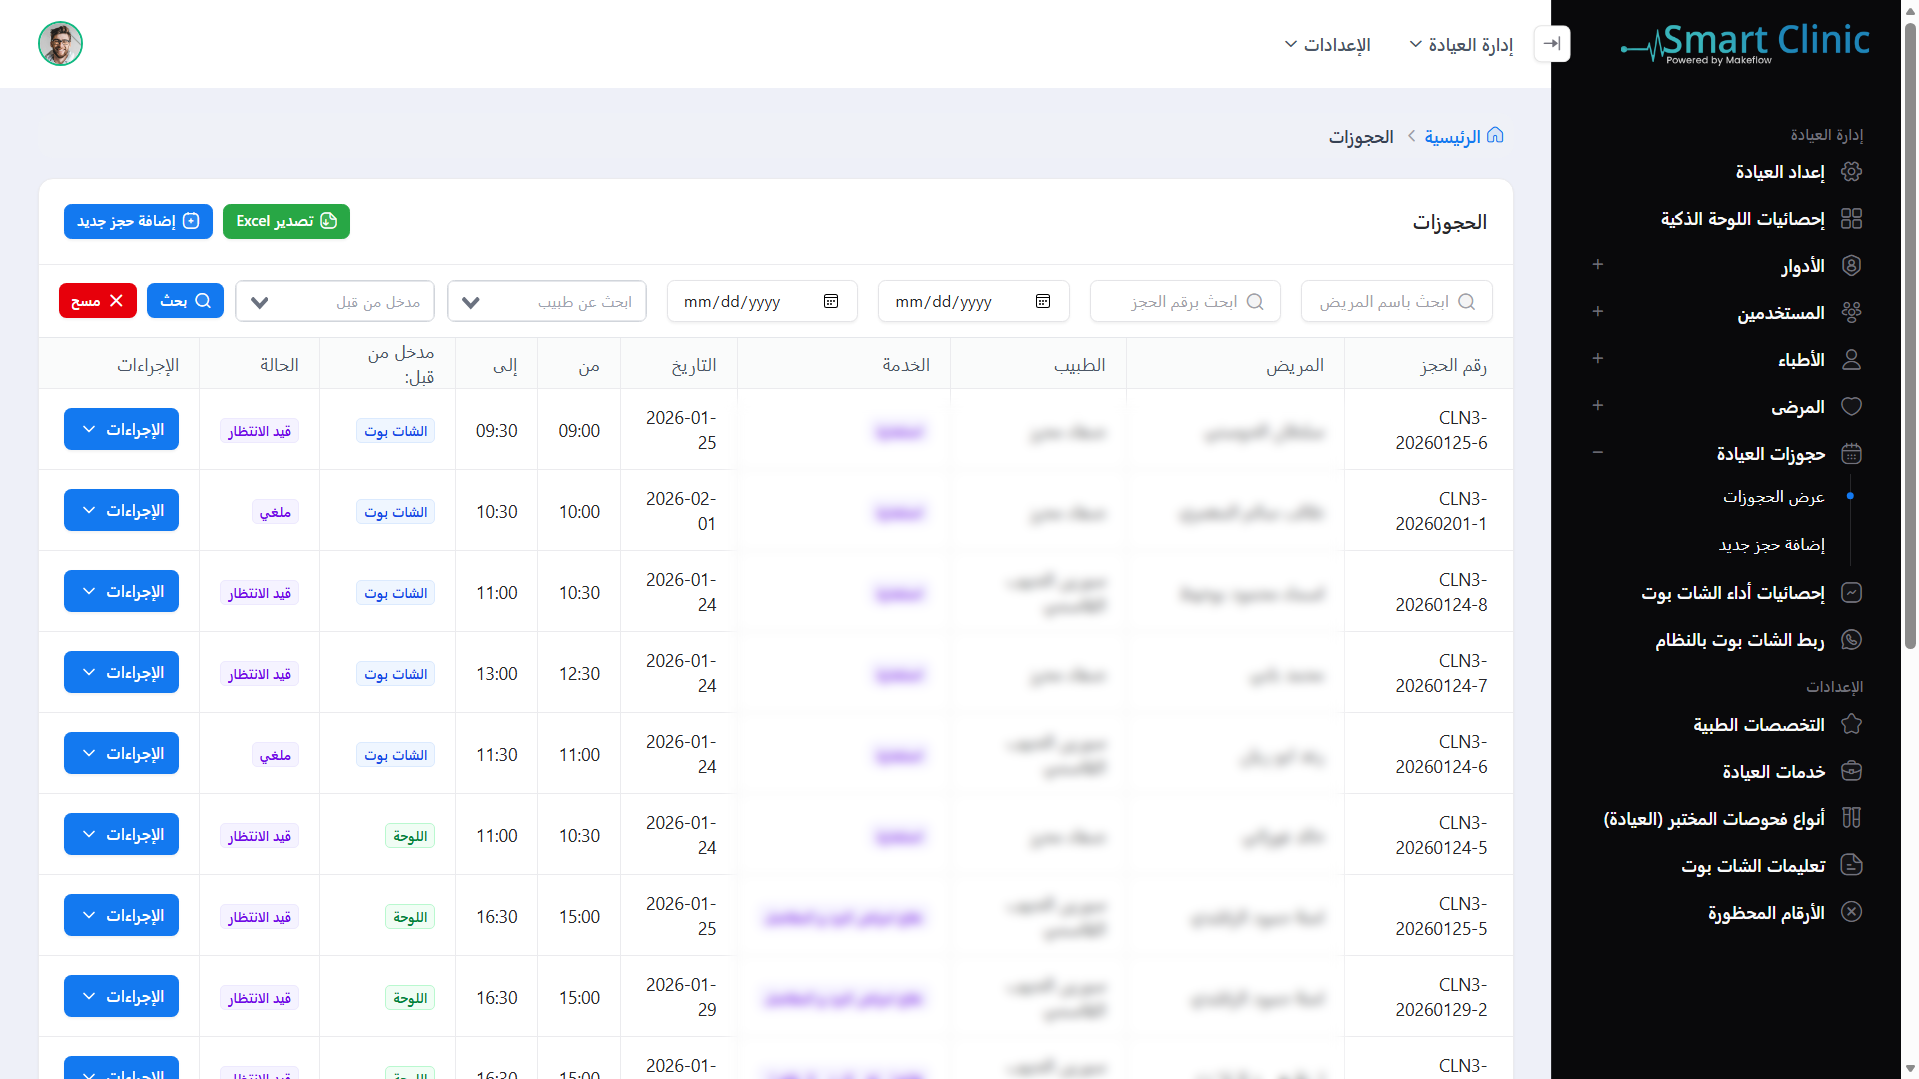Open الإجراءات dropdown for booking CLN3-20260124-7
This screenshot has width=1919, height=1079.
[x=121, y=673]
